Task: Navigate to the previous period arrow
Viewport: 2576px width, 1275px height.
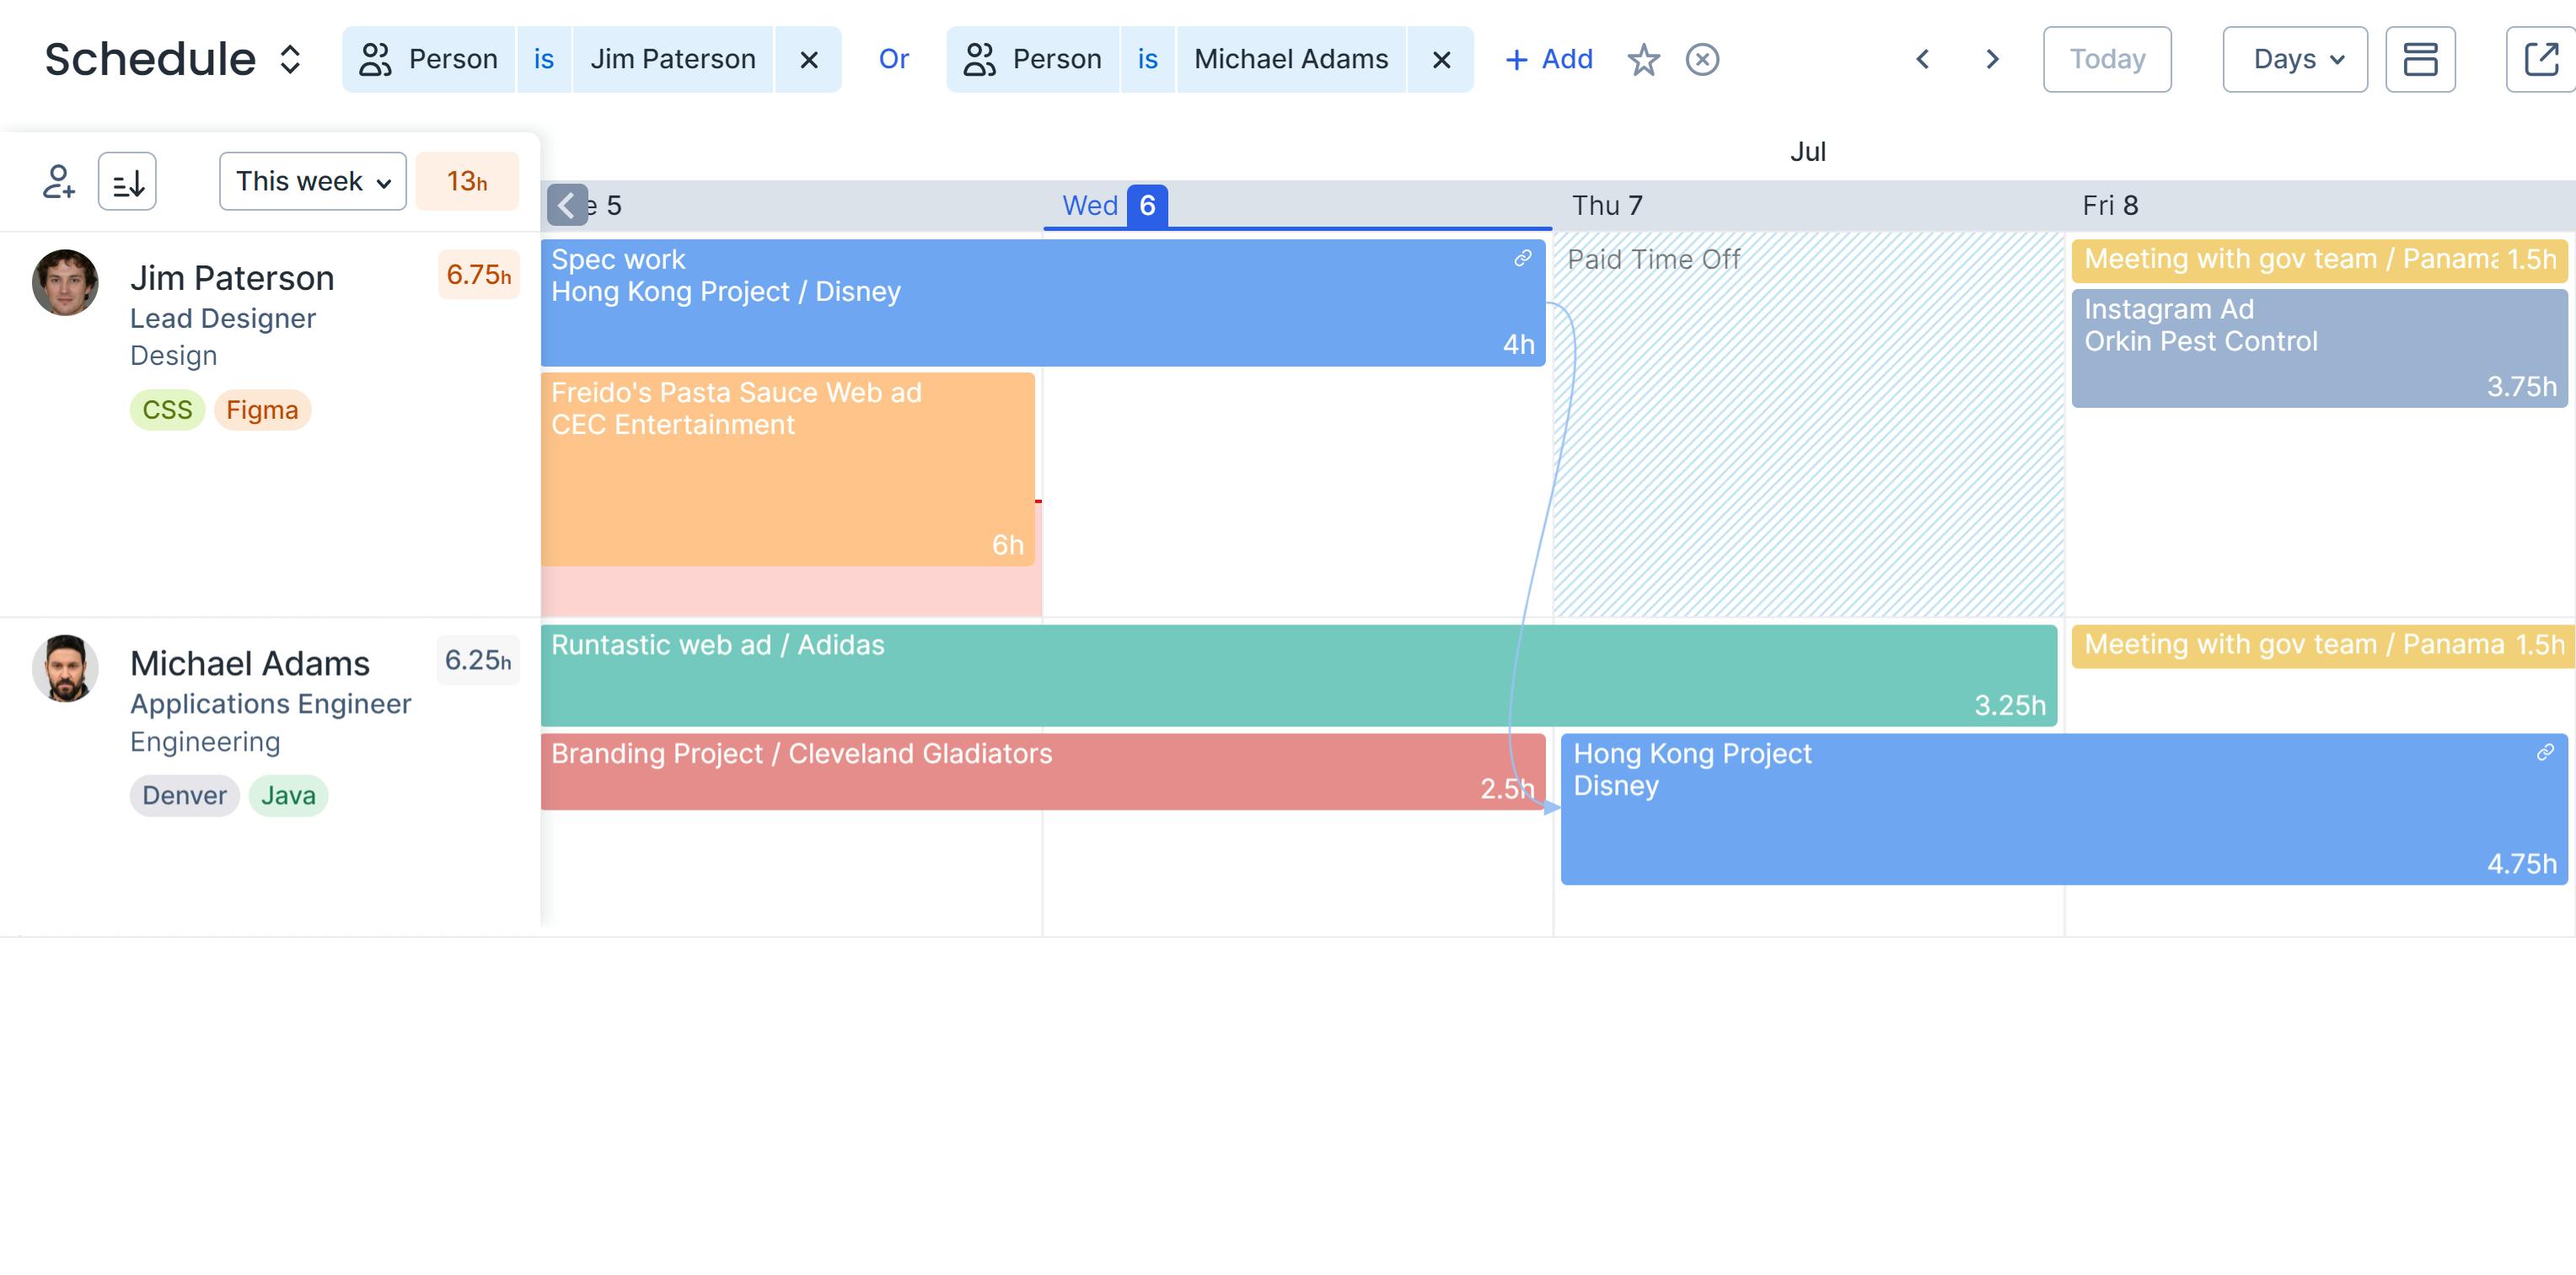Action: [x=1922, y=59]
